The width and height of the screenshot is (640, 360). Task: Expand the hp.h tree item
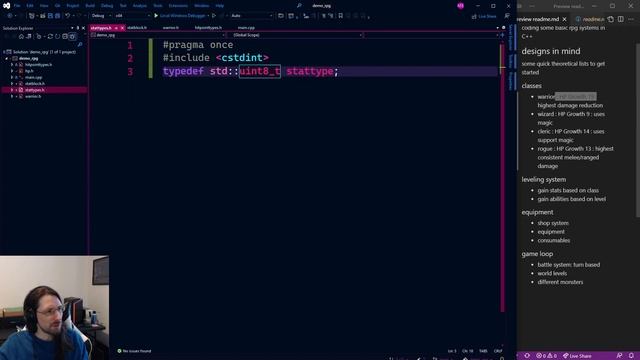point(12,71)
